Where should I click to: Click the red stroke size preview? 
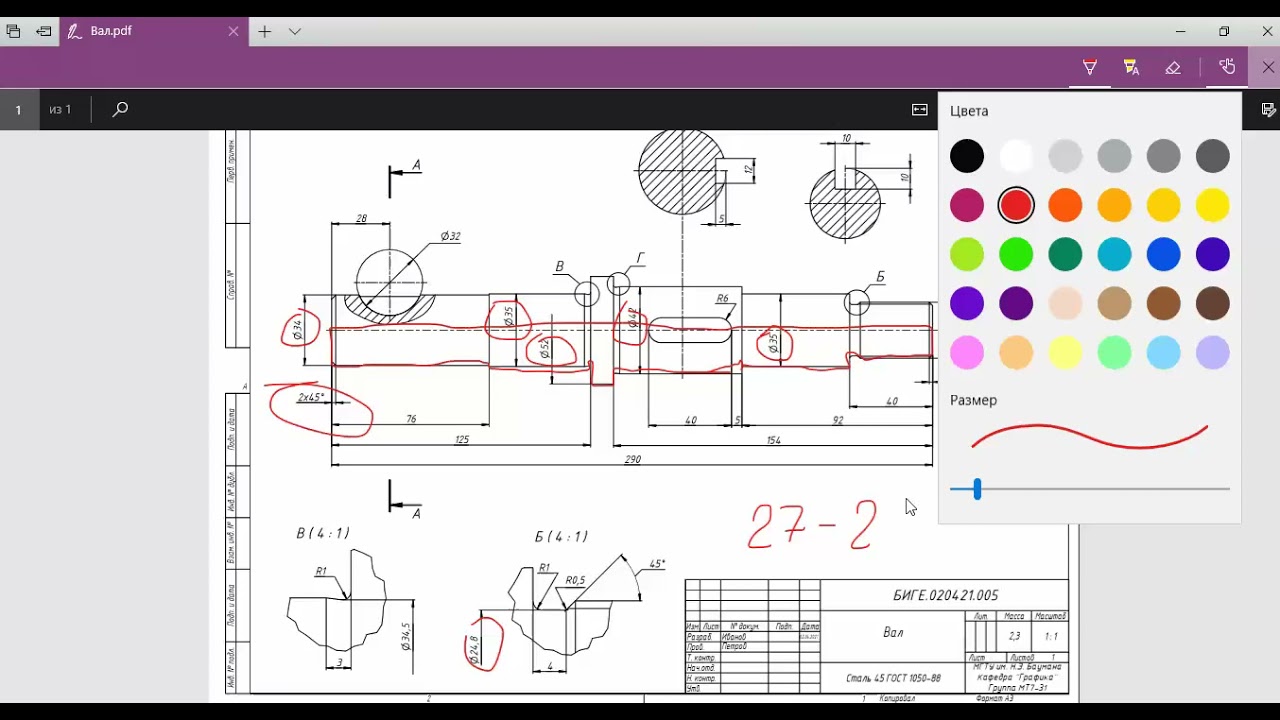coord(1090,437)
